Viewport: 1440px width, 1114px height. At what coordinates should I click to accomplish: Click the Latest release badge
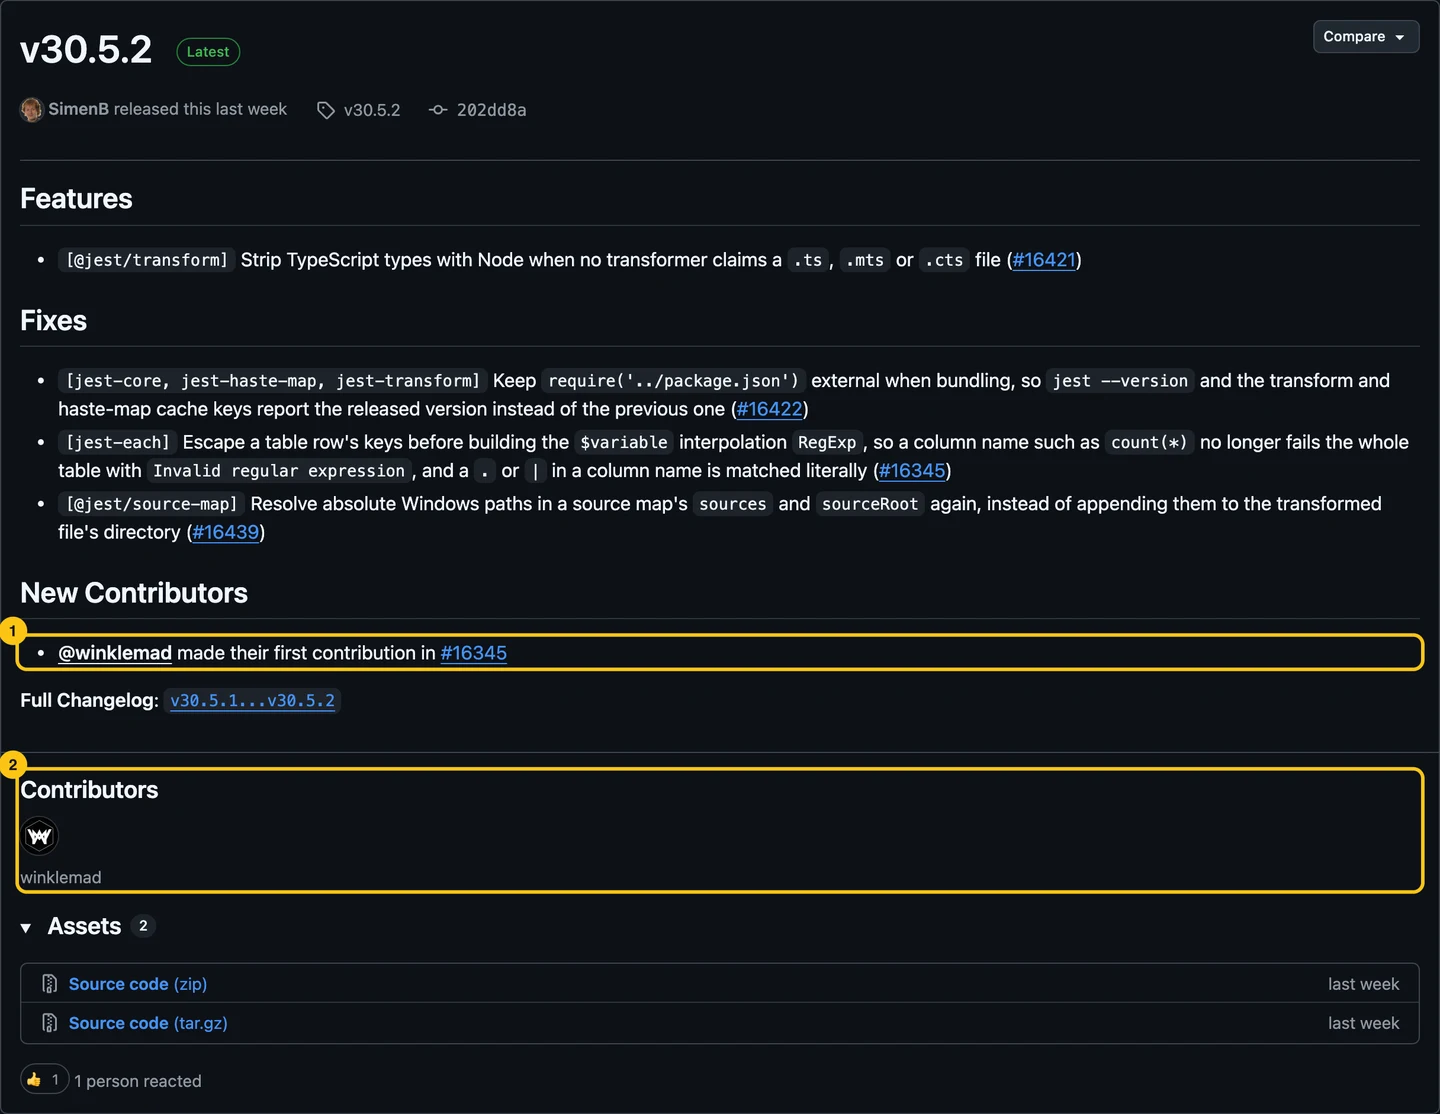click(x=208, y=52)
